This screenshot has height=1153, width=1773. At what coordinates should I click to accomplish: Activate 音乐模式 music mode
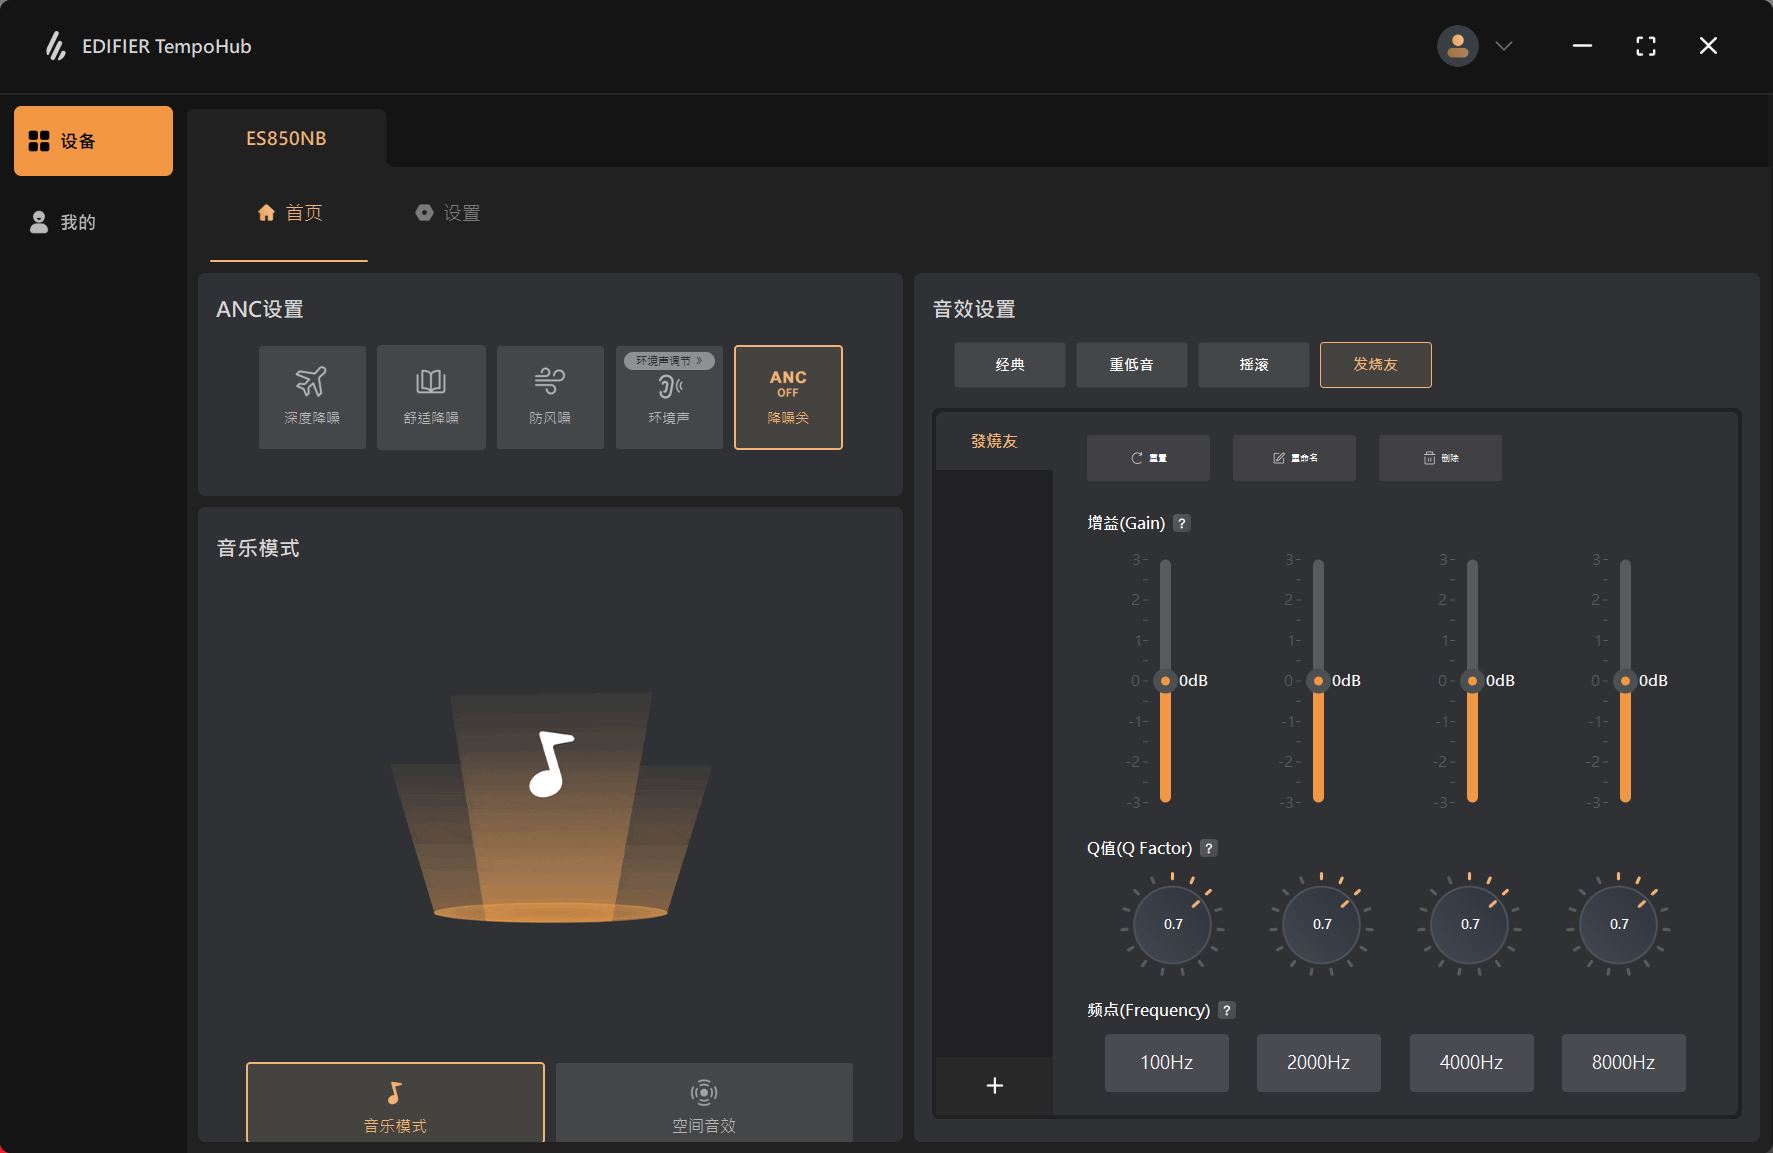tap(395, 1103)
